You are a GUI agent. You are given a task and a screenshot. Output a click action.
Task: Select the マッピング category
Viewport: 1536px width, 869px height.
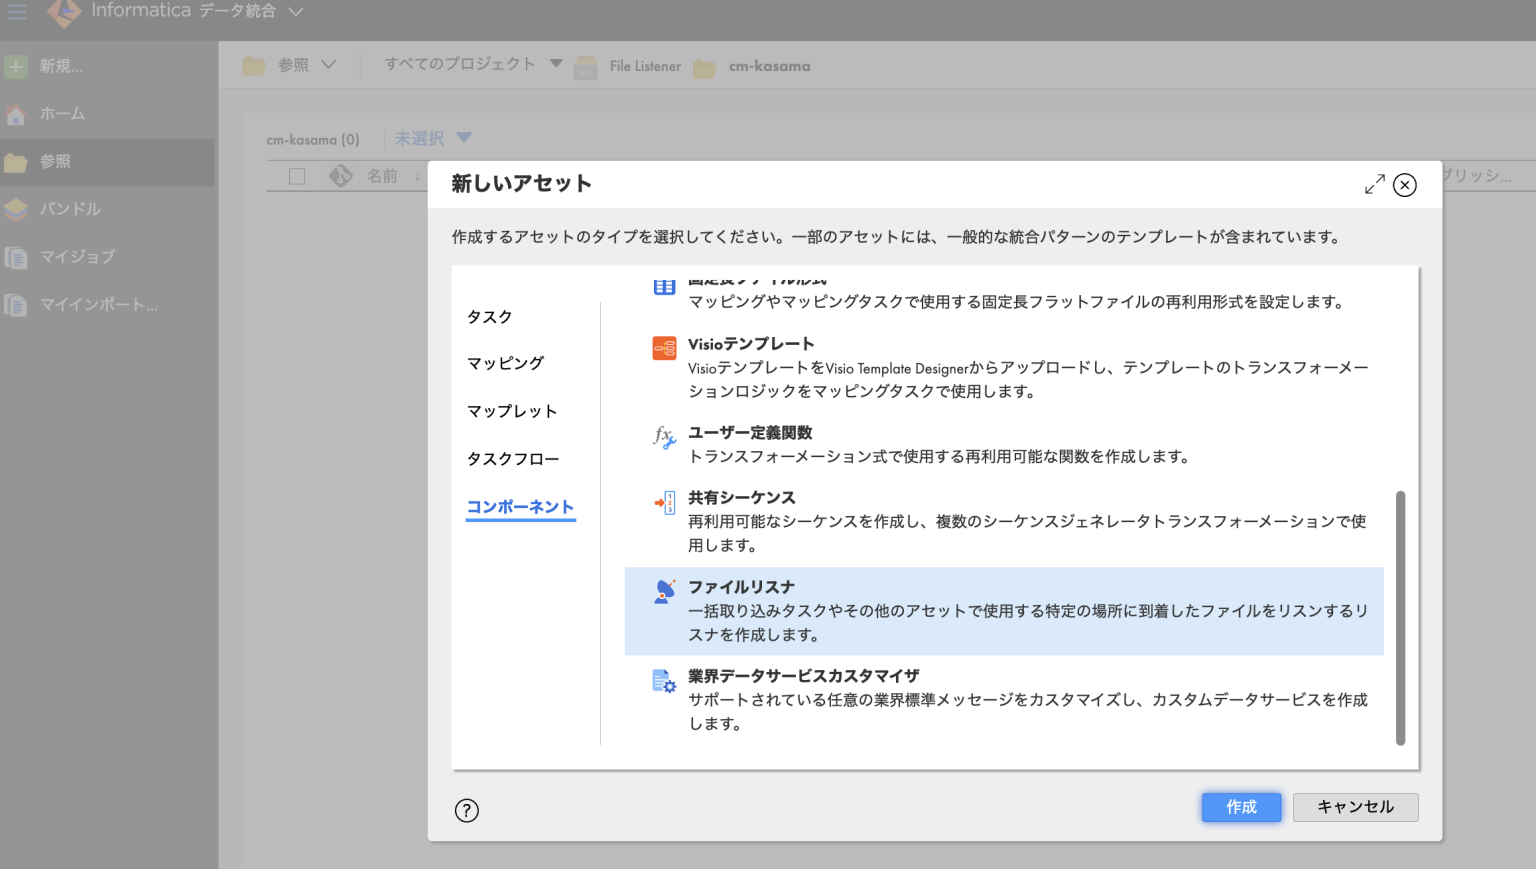504,363
